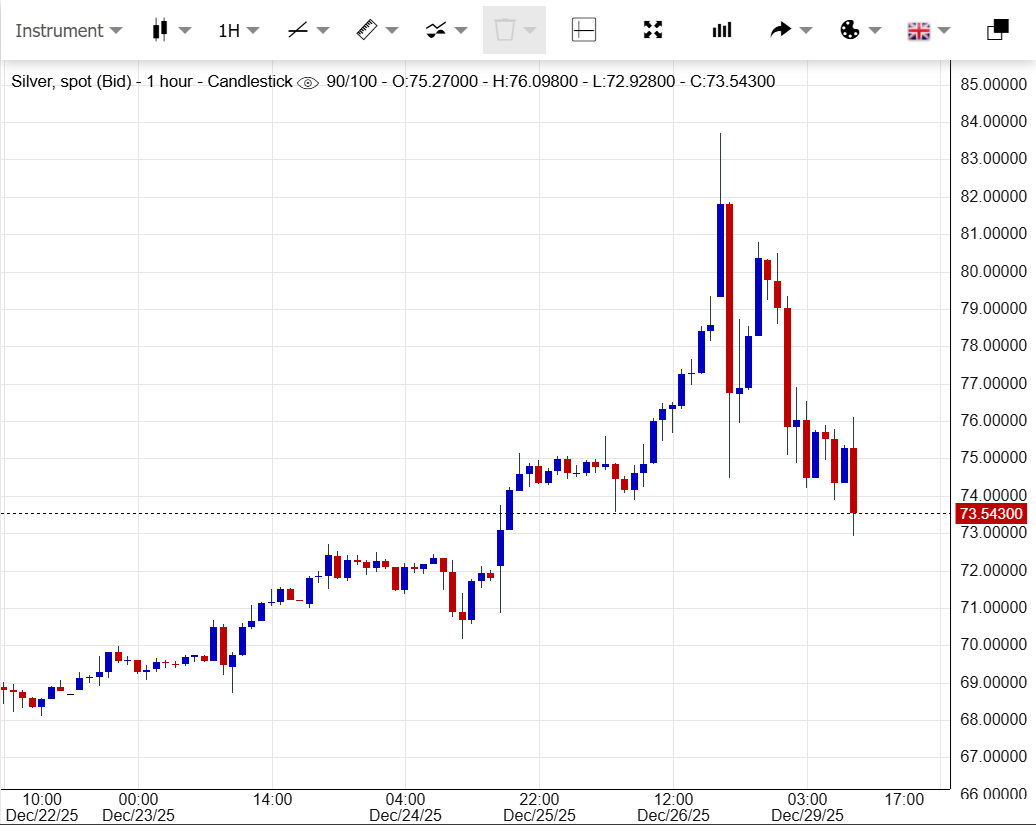1036x825 pixels.
Task: Click the trash delete drawings icon
Action: coord(505,30)
